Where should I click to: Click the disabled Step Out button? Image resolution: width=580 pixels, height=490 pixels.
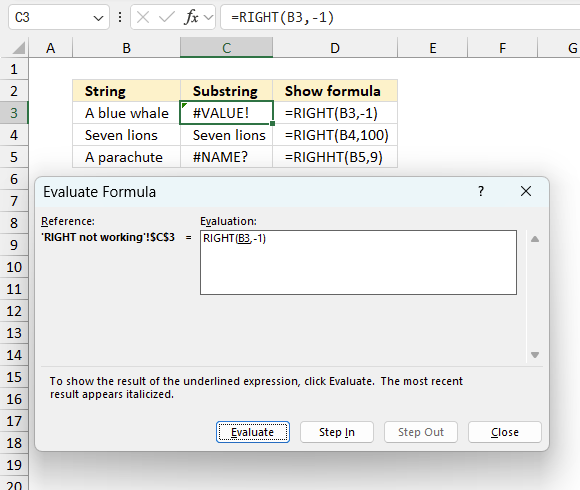point(421,432)
